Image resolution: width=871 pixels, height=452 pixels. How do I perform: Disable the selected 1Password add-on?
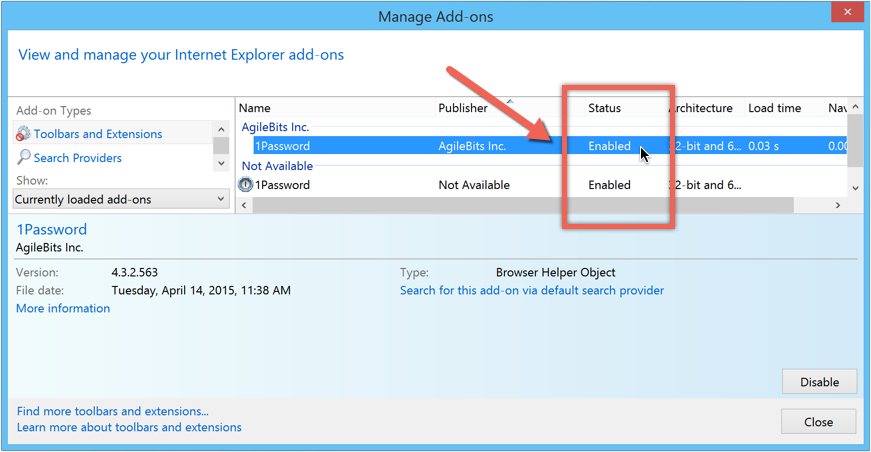(819, 382)
